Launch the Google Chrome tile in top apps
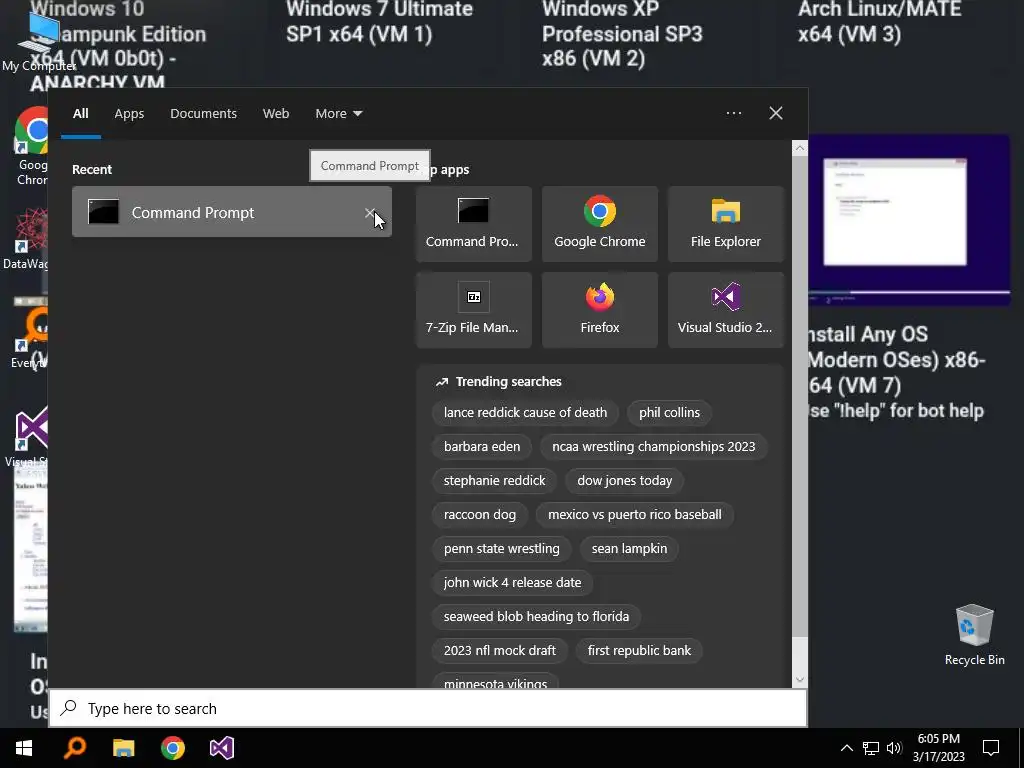 point(600,224)
